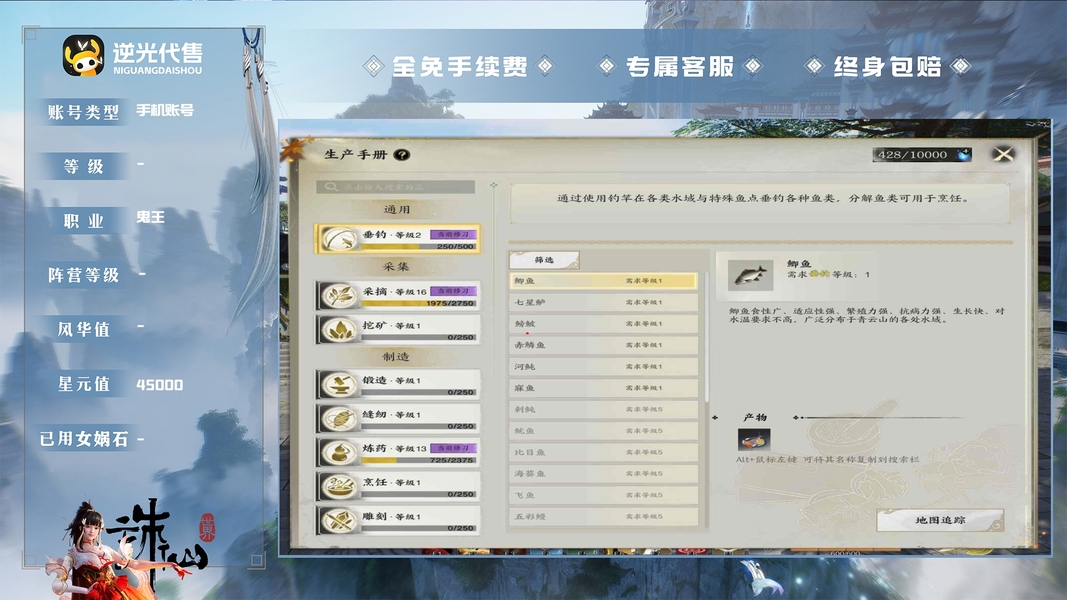Click the 手机账号 account type value
The height and width of the screenshot is (600, 1067).
[x=165, y=110]
